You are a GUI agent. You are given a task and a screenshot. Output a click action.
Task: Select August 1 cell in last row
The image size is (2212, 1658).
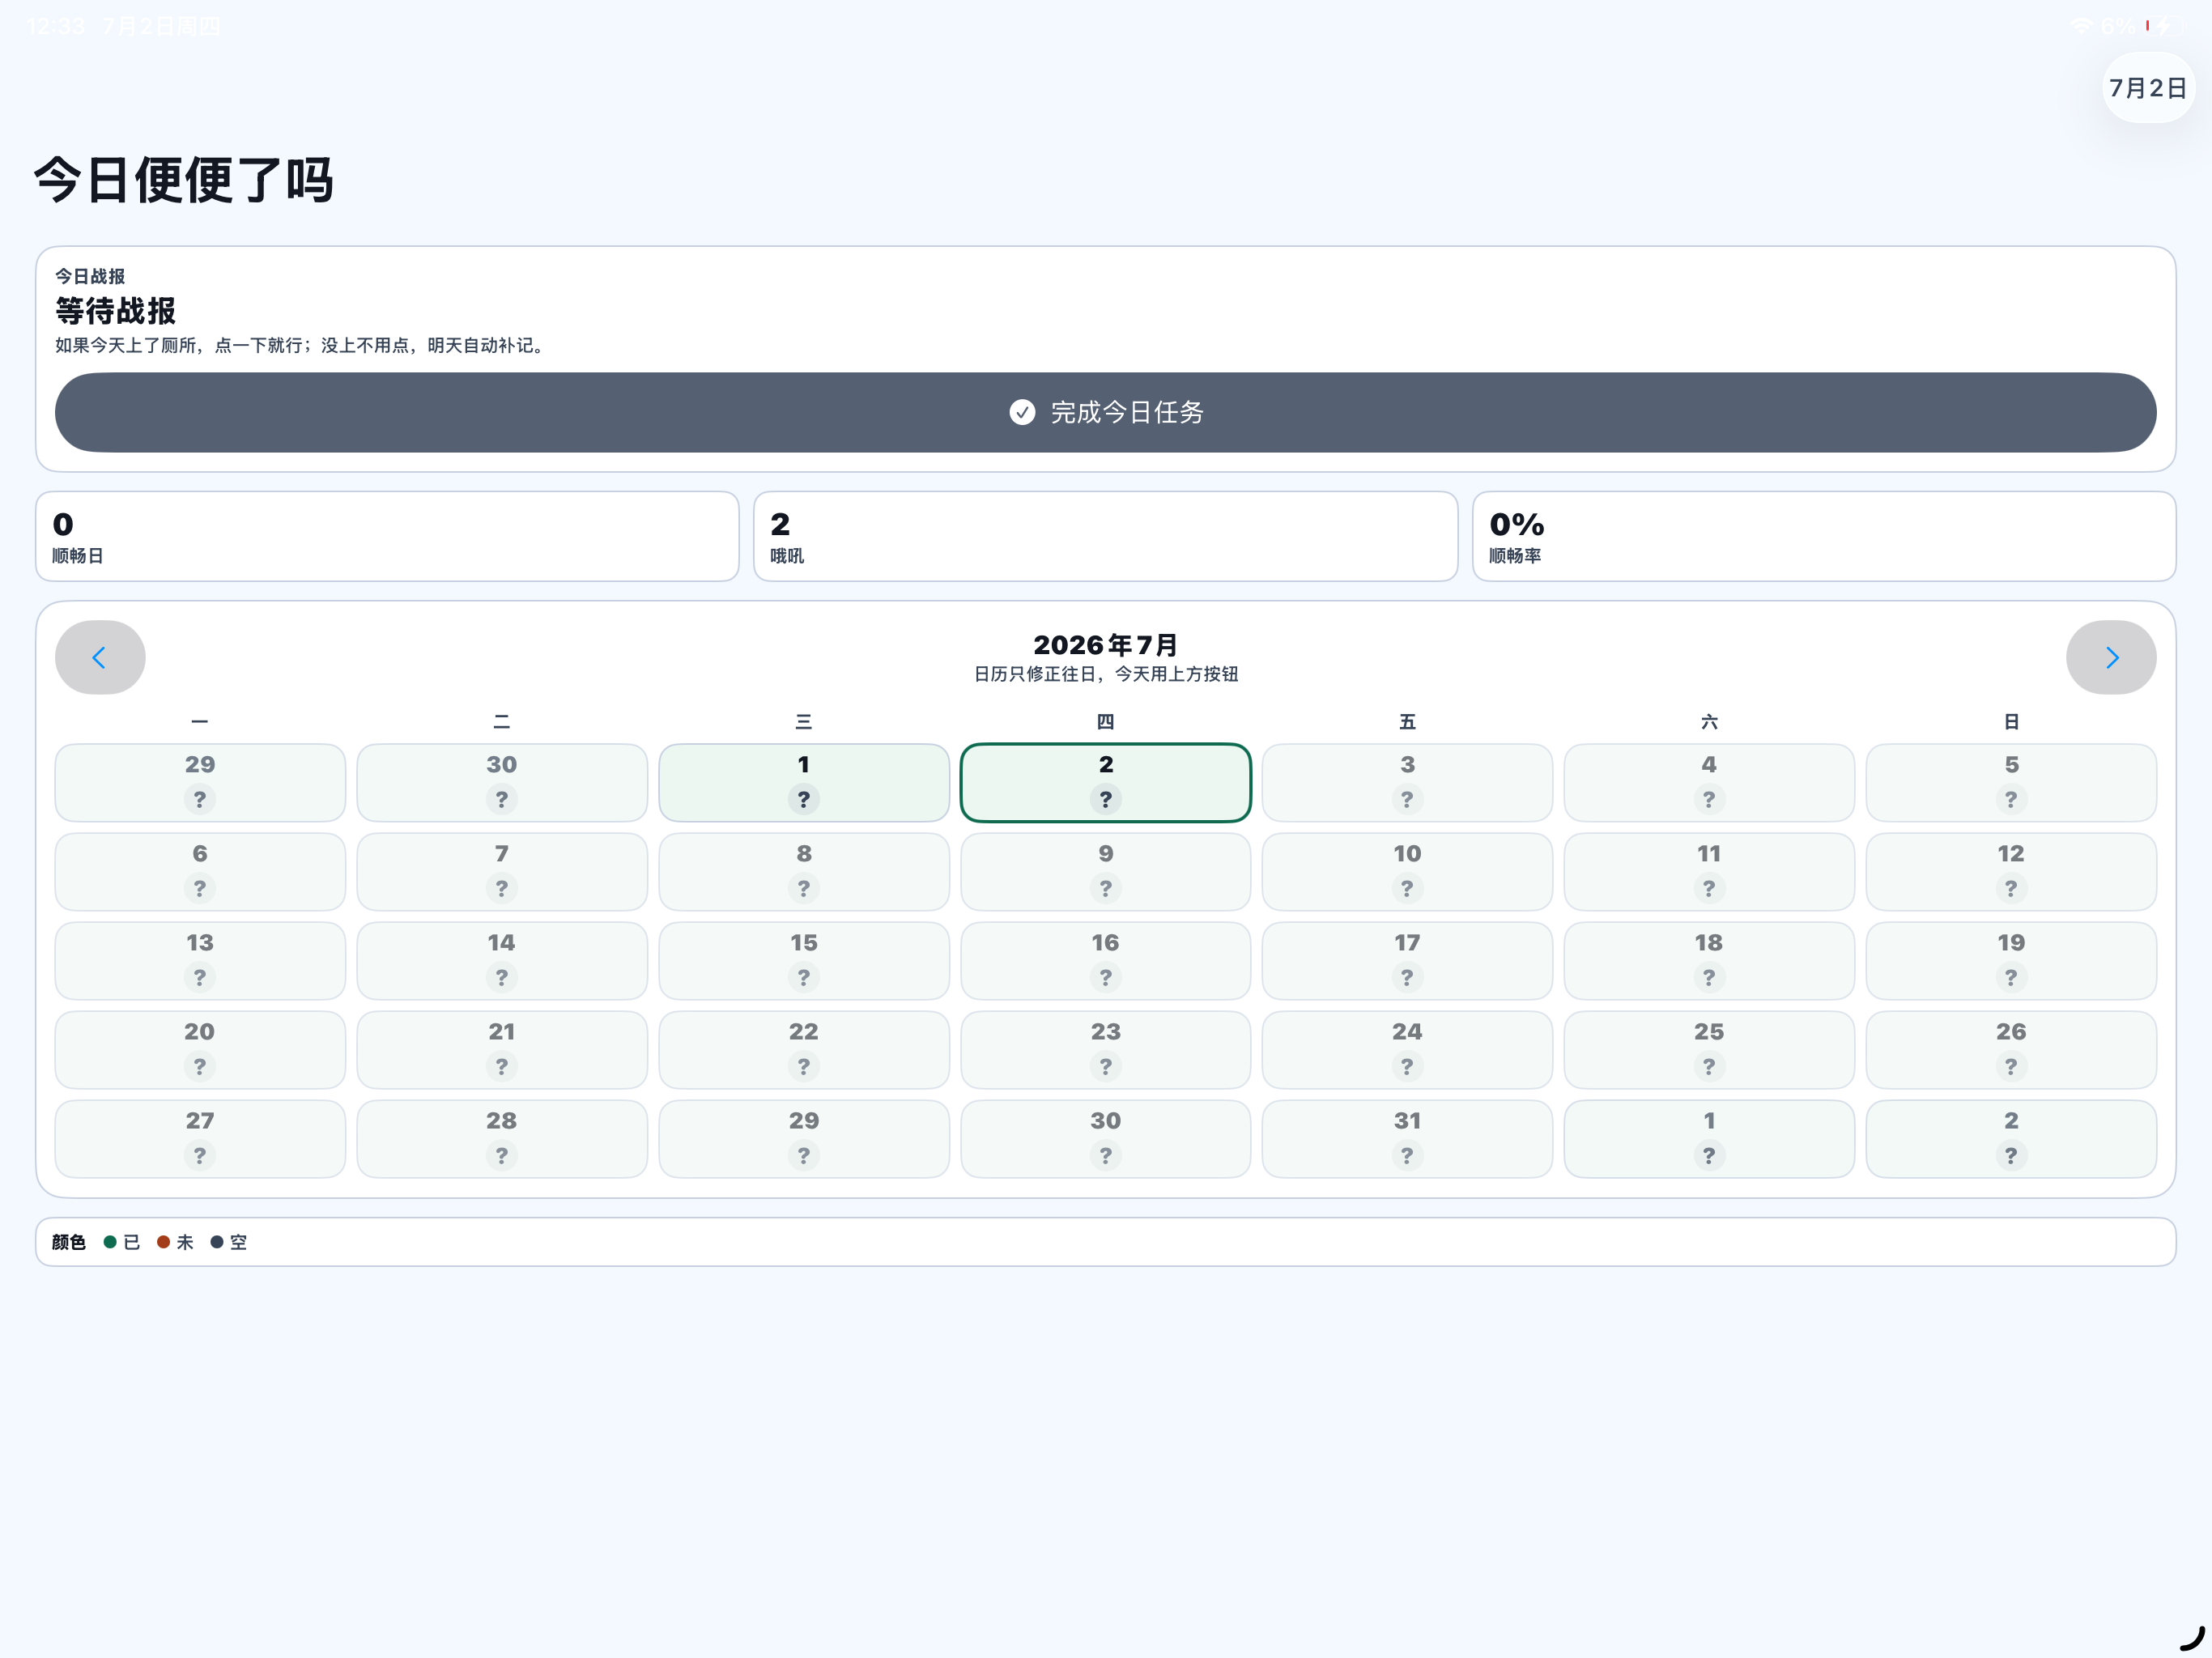coord(1709,1138)
